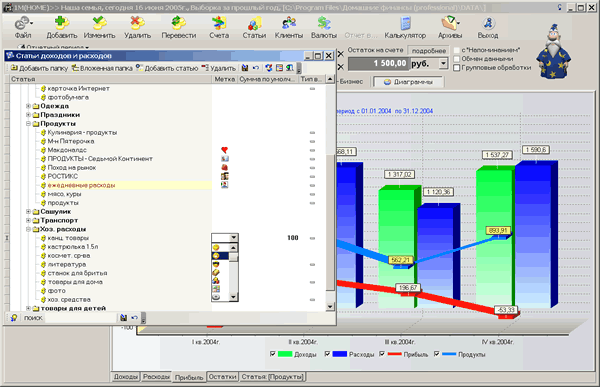Click the Выход exit icon

pyautogui.click(x=488, y=23)
